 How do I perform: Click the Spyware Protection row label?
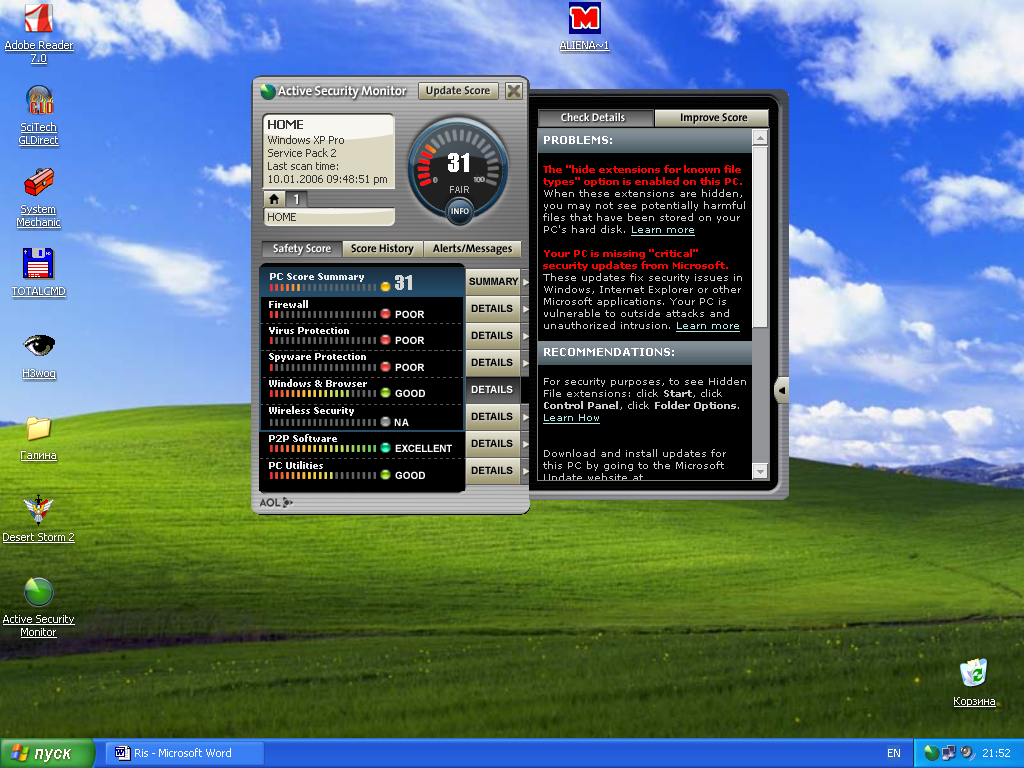click(x=317, y=357)
